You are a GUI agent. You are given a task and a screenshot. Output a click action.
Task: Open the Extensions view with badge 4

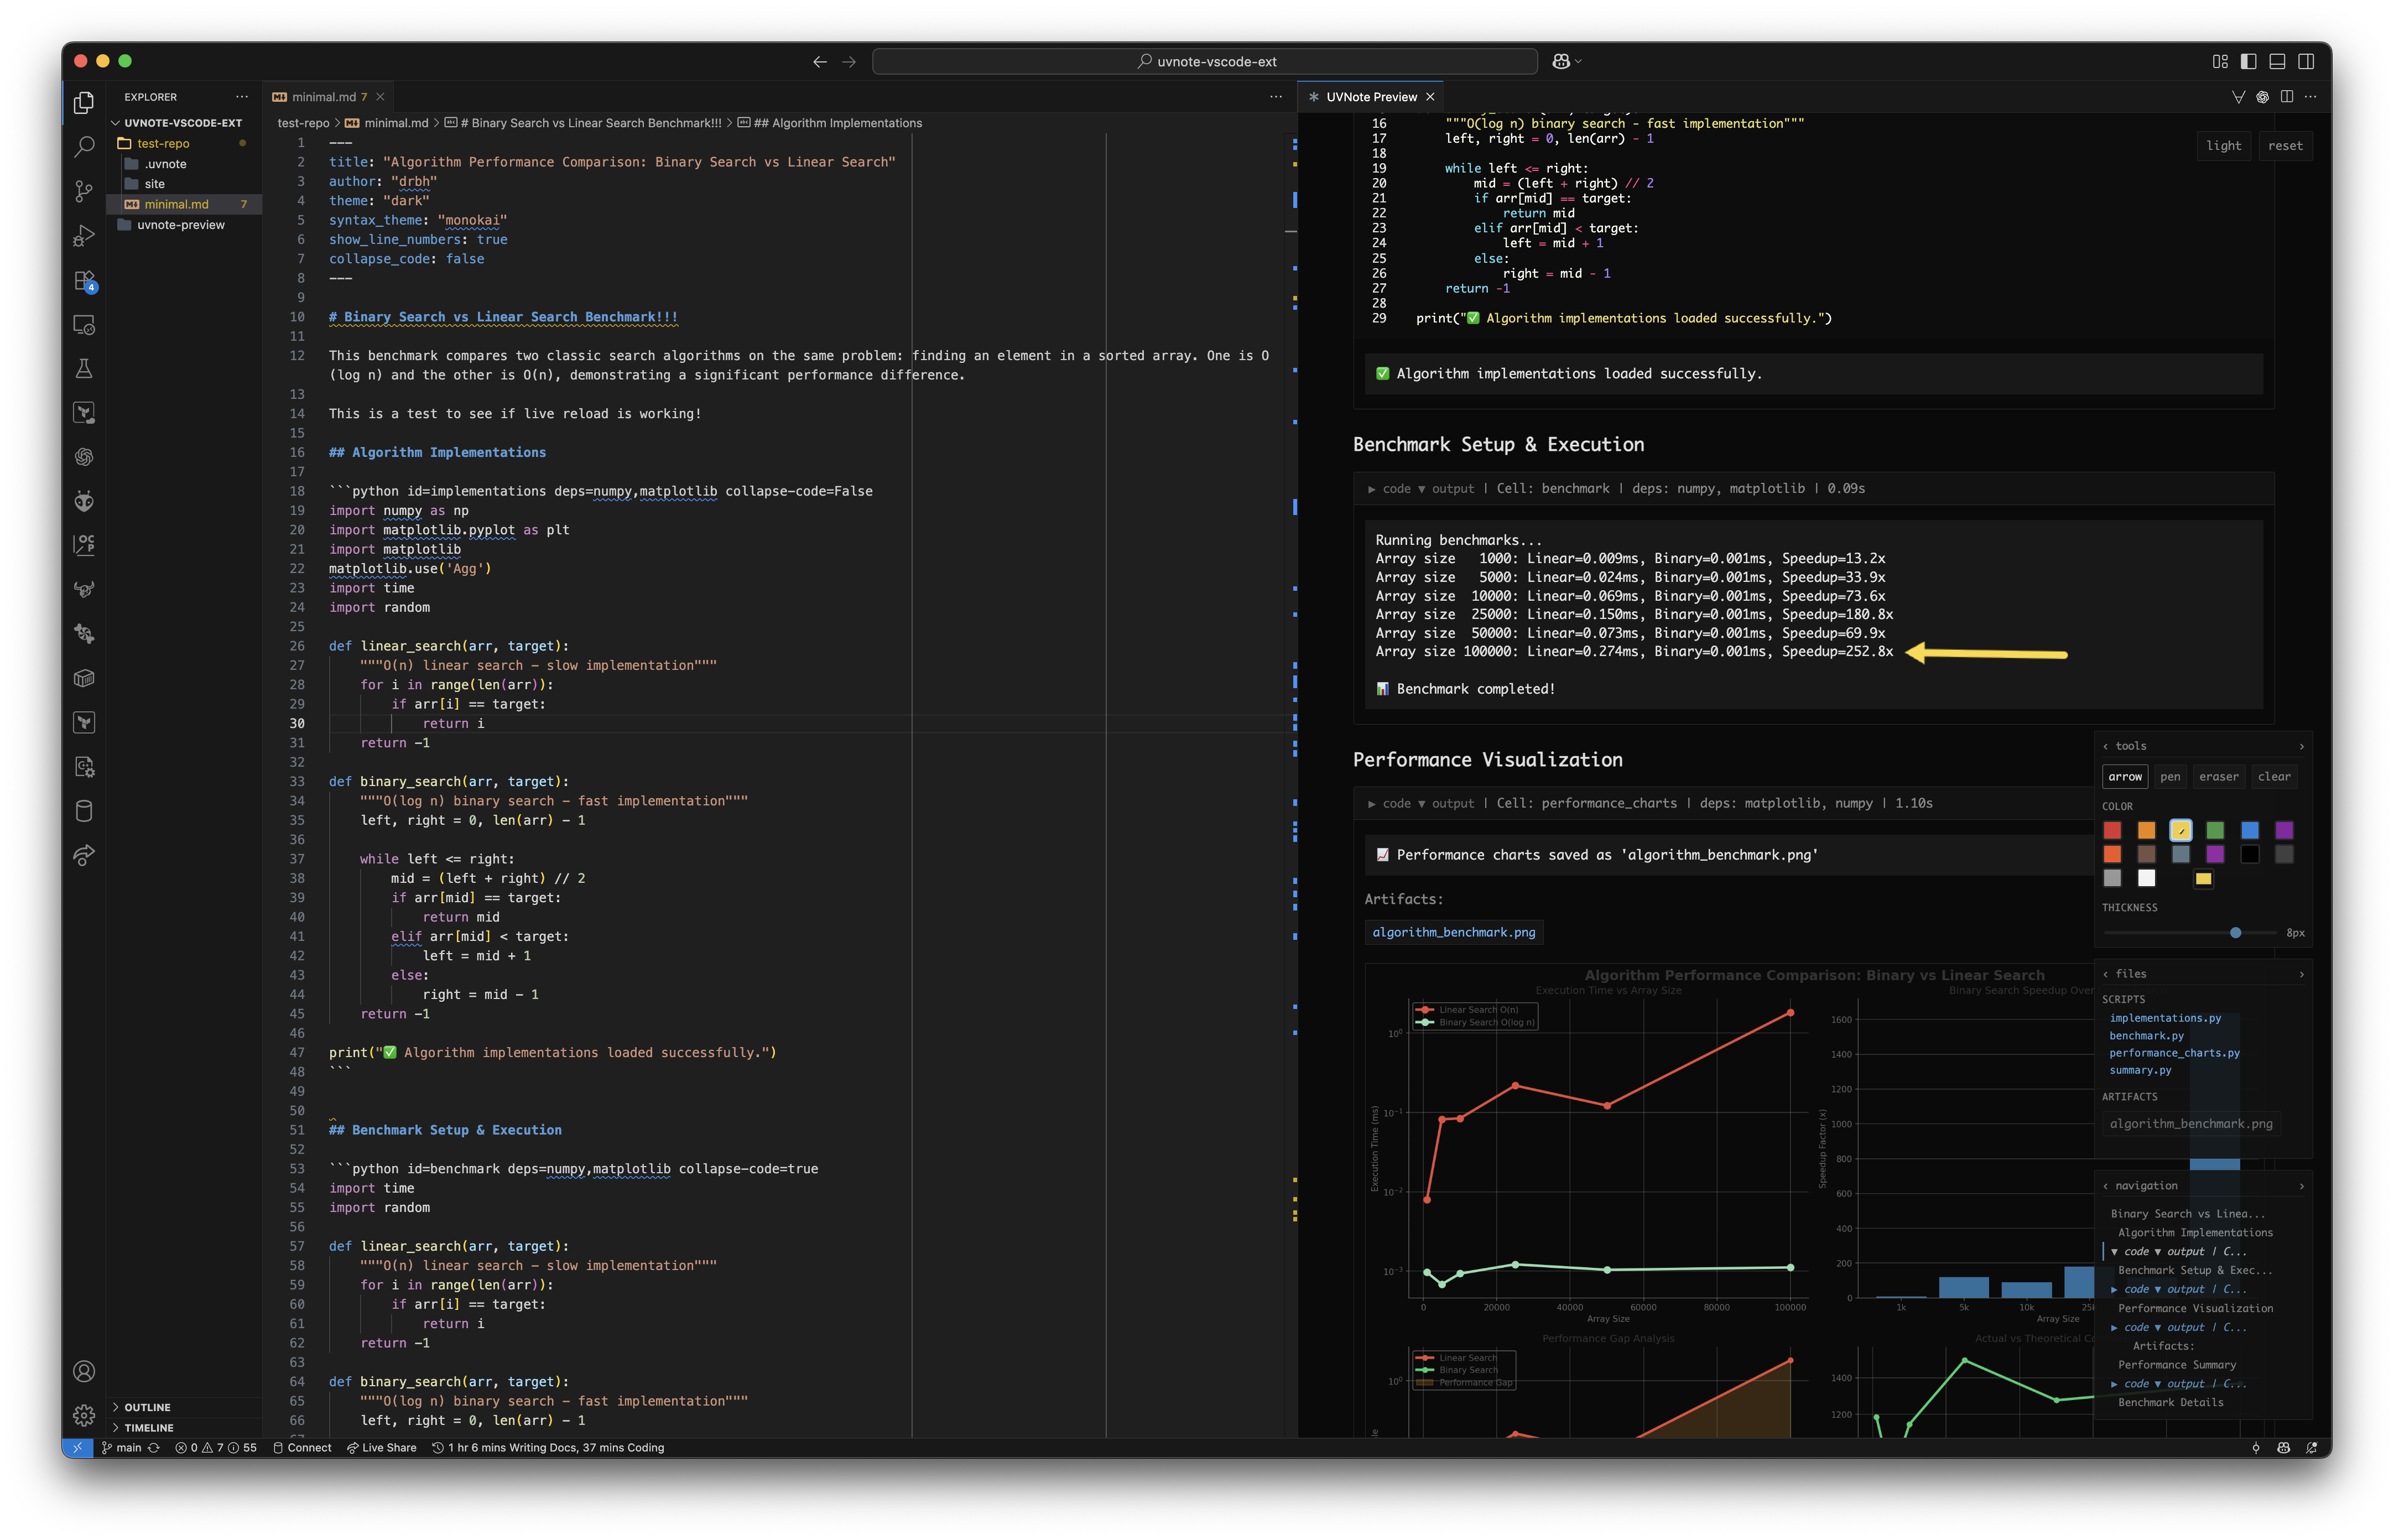[x=84, y=281]
